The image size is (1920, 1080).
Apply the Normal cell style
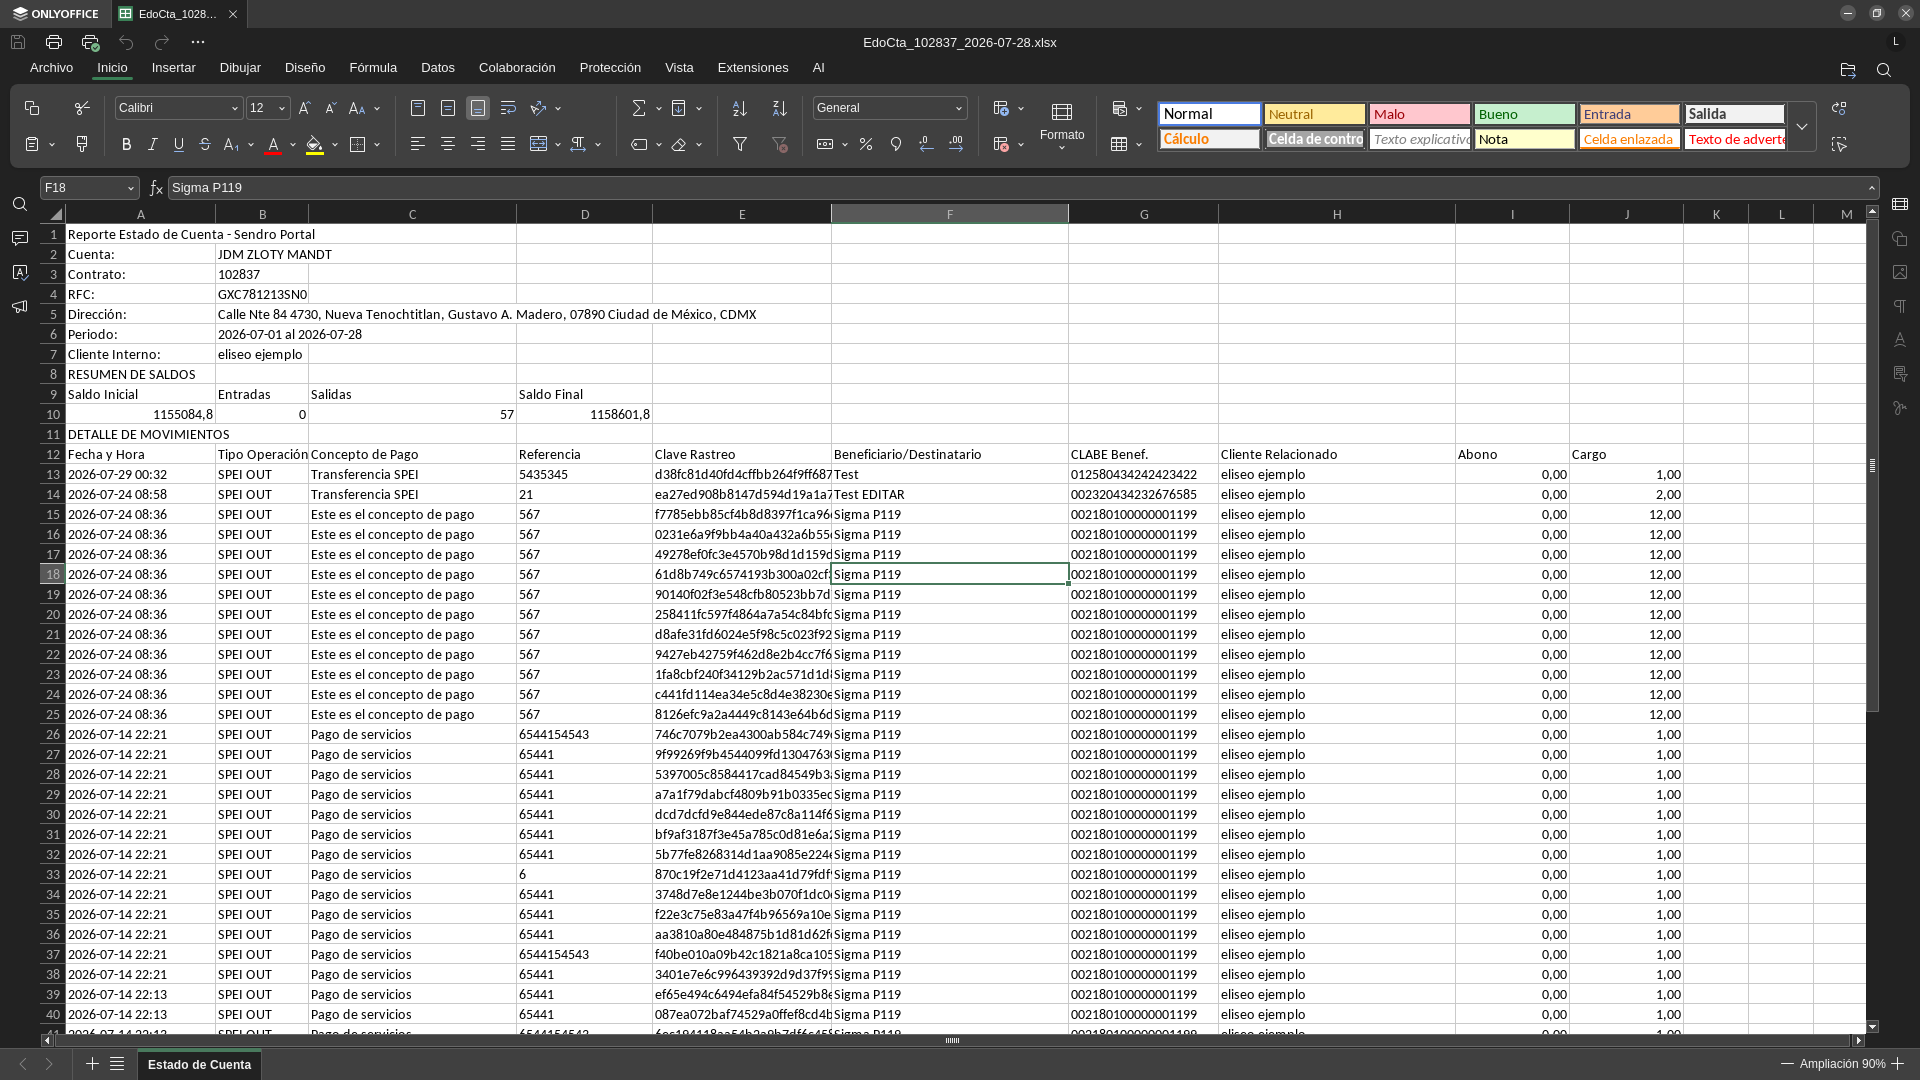(x=1209, y=114)
